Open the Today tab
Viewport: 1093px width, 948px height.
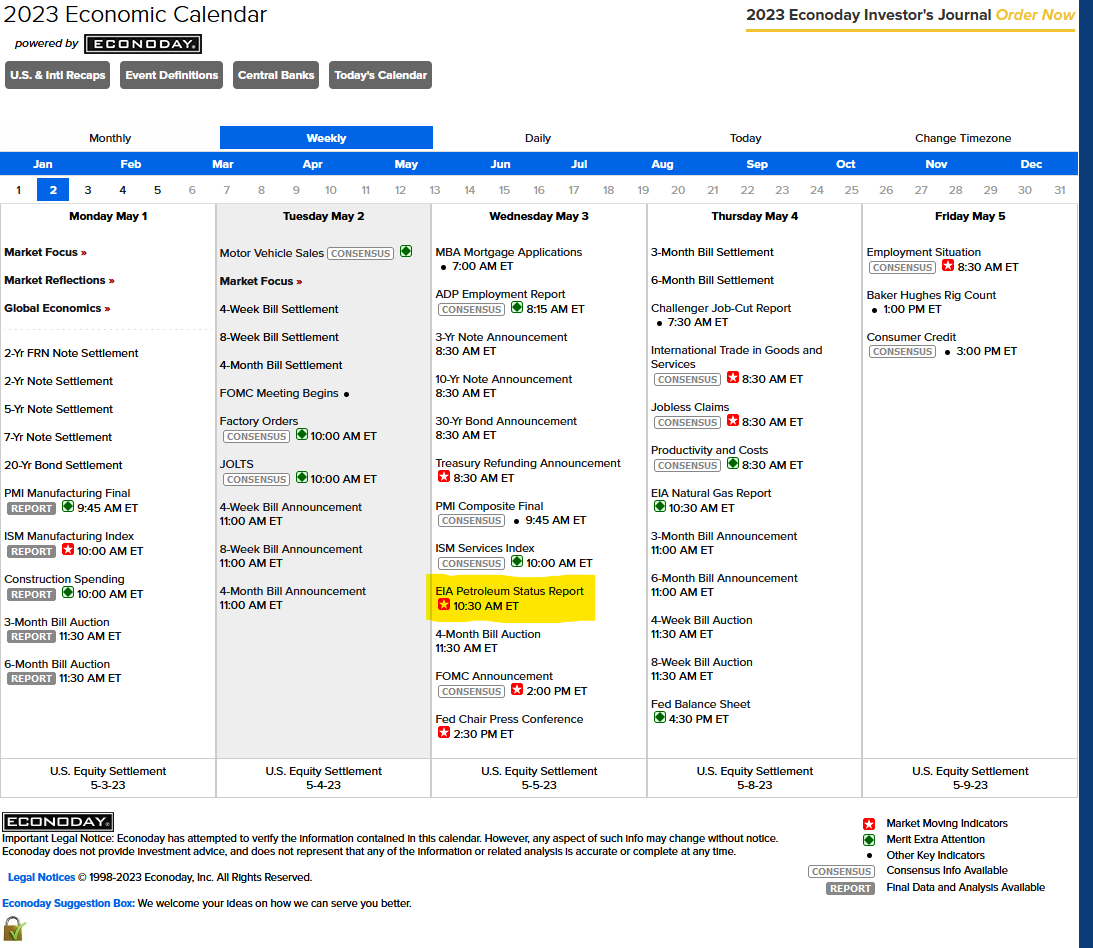click(745, 138)
